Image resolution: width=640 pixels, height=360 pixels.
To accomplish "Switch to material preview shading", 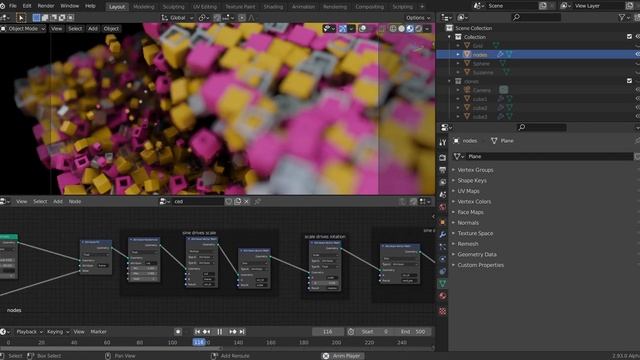I will [x=410, y=29].
